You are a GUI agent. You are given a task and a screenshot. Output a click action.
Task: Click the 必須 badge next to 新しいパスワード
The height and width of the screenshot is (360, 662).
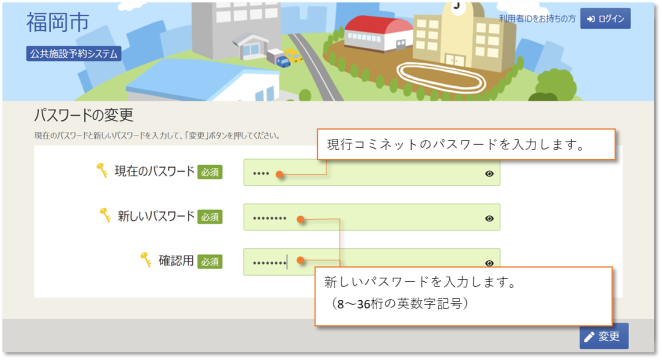coord(210,217)
